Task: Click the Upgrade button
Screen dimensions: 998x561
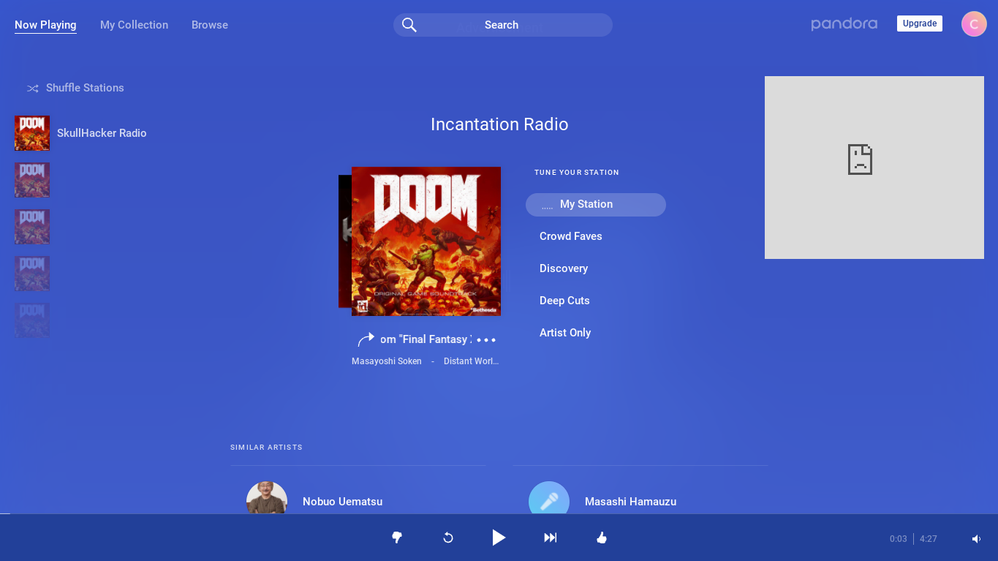Action: tap(919, 24)
